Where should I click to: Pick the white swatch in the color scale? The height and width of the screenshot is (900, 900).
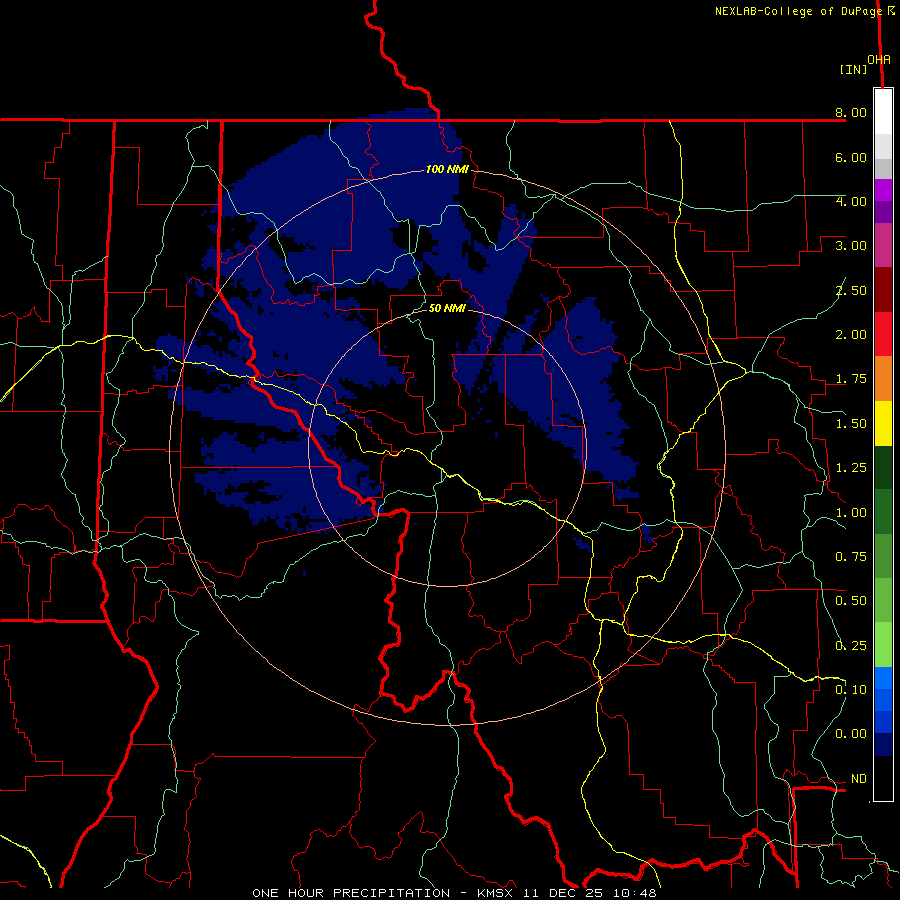(x=883, y=112)
